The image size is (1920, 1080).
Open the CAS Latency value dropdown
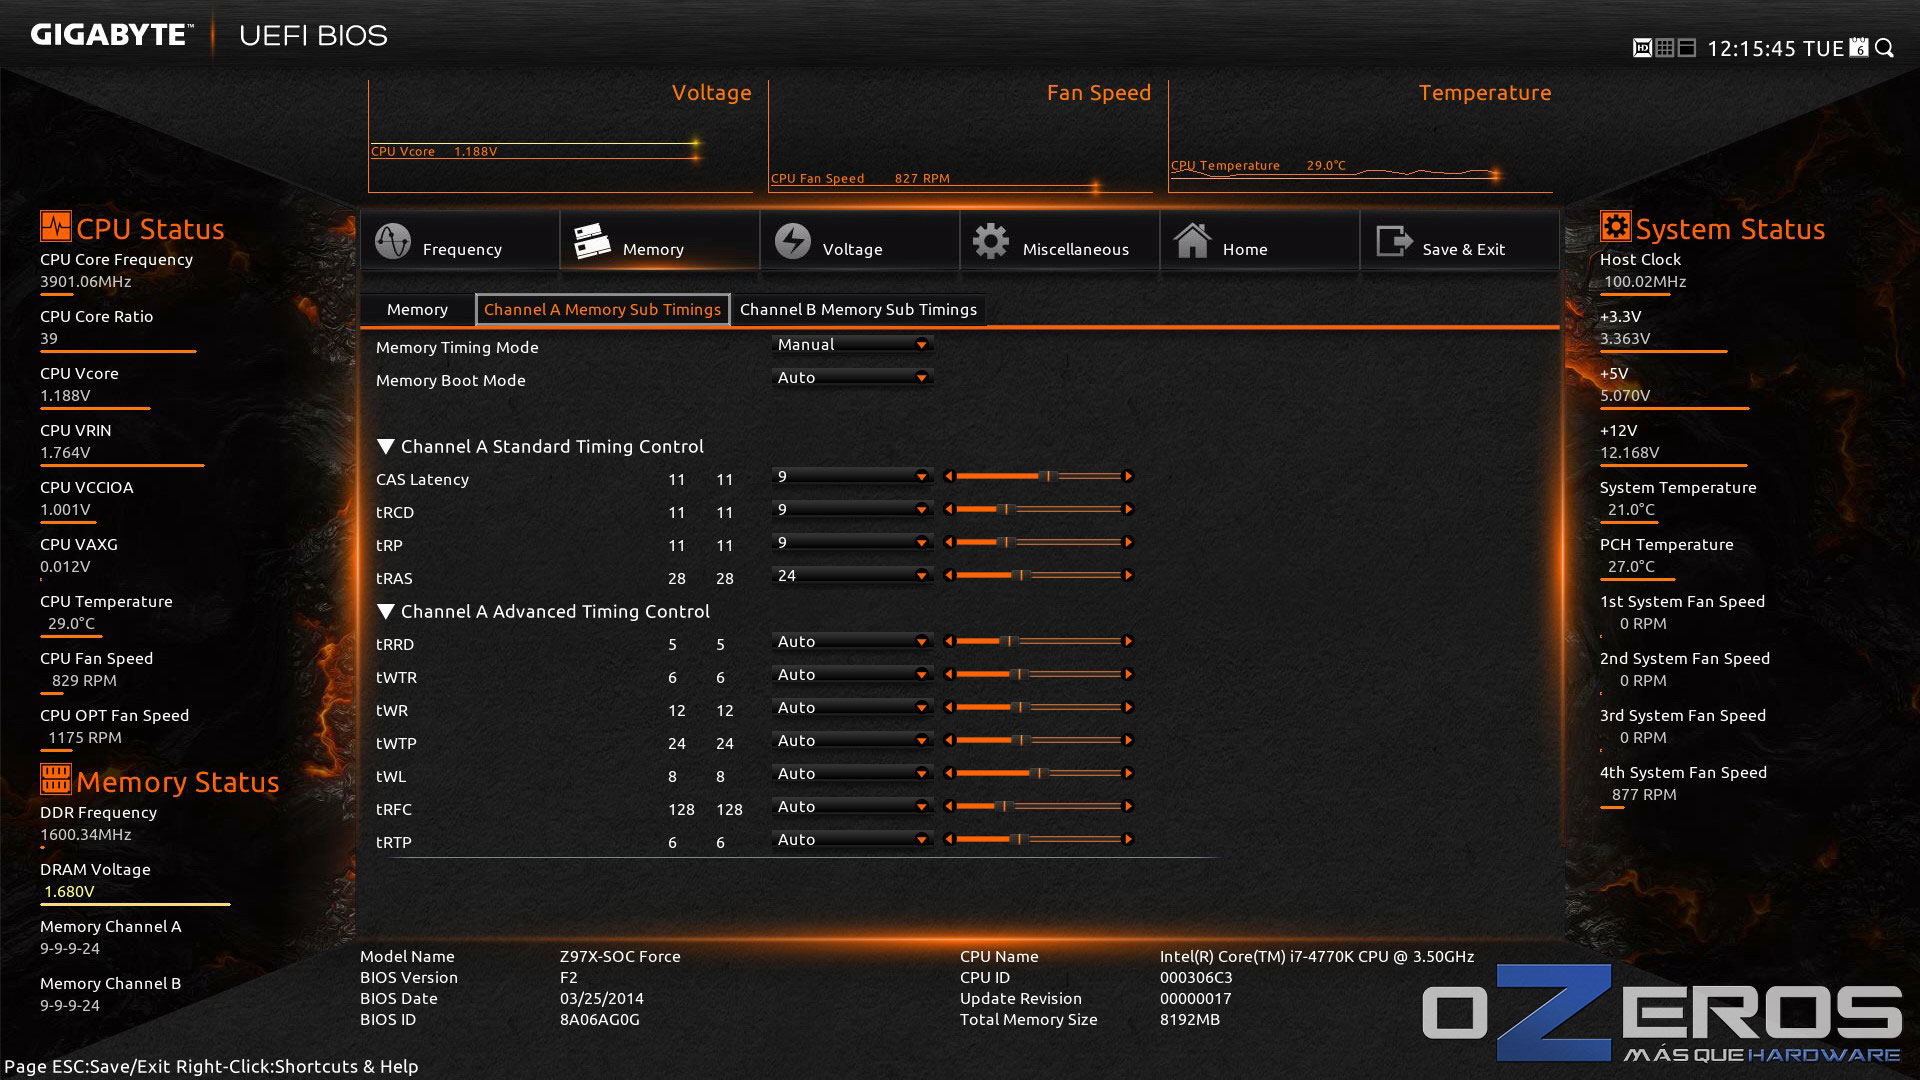coord(852,477)
